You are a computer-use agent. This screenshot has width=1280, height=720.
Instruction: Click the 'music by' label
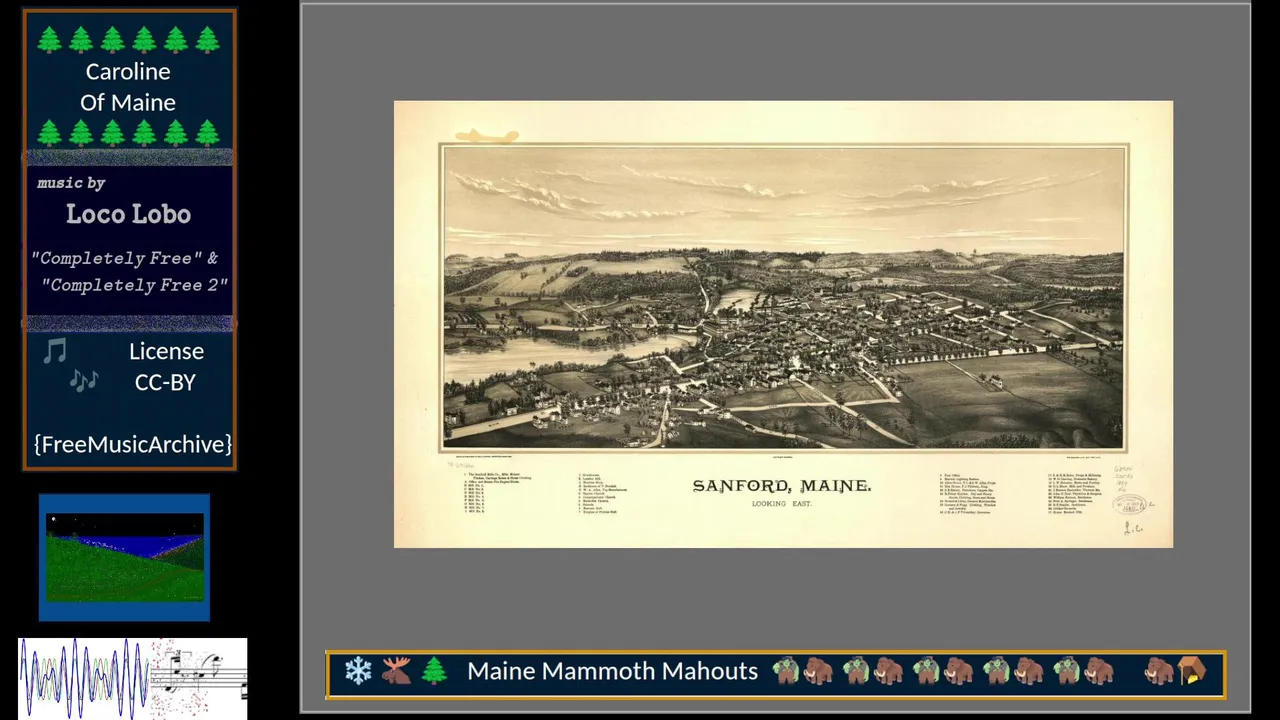coord(71,183)
